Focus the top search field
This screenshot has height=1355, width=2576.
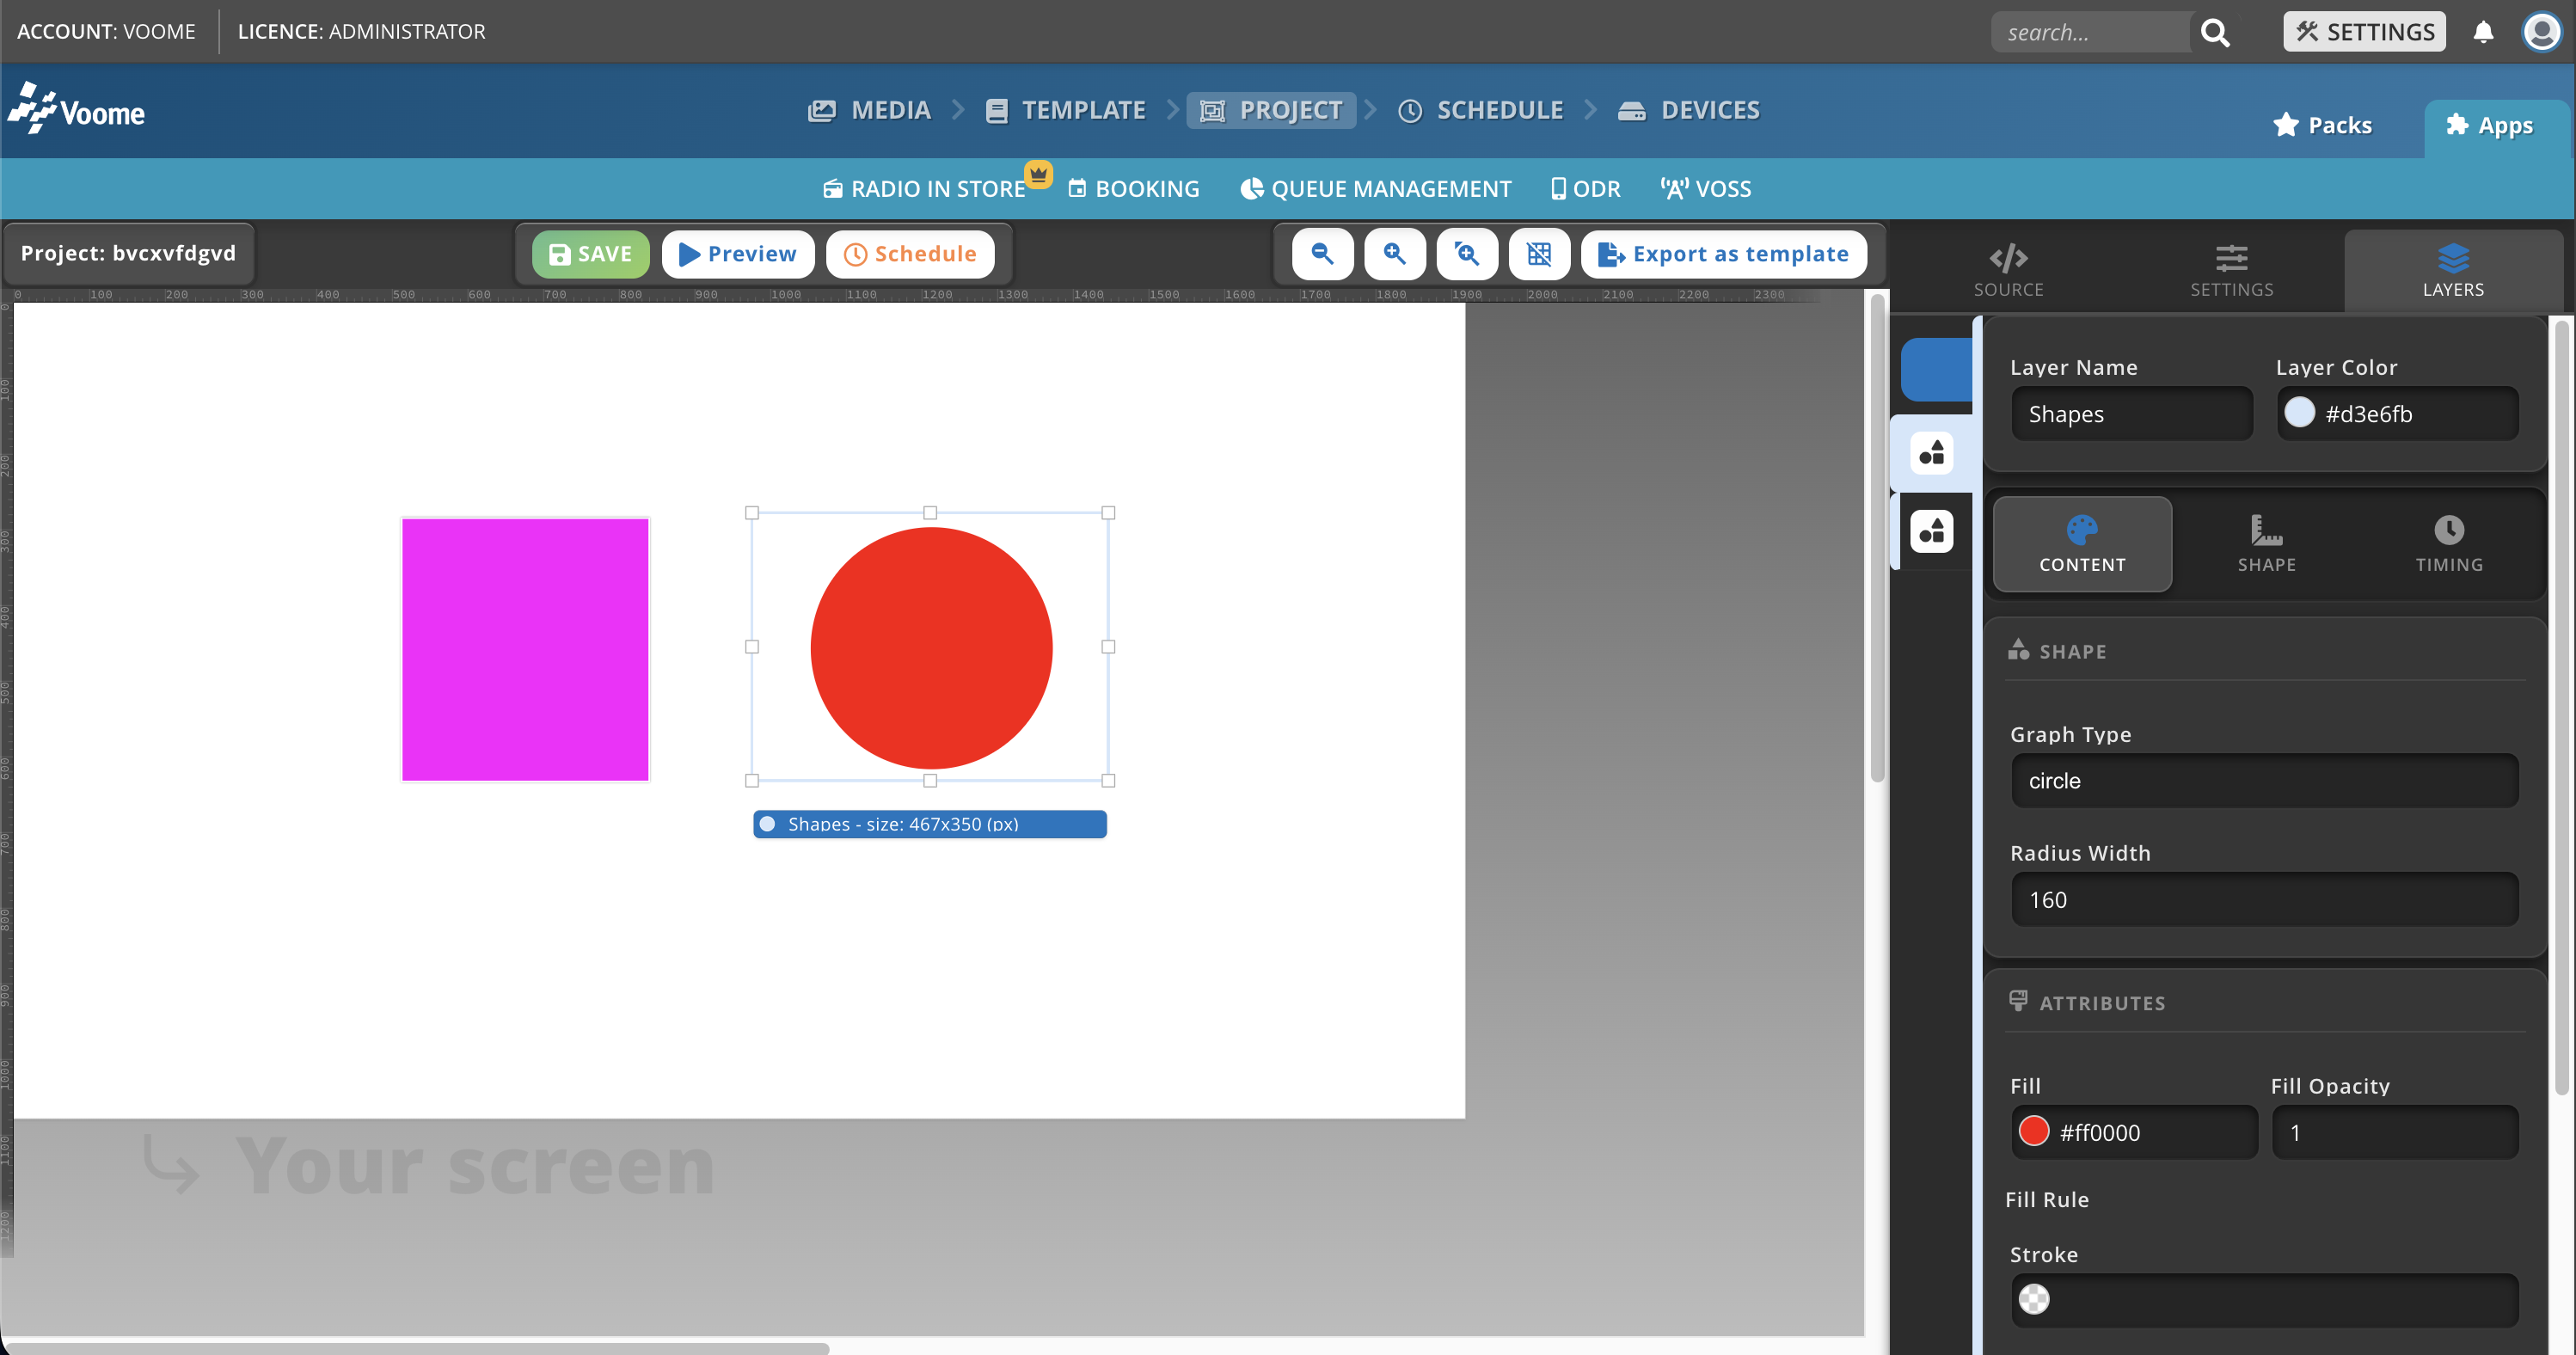click(2090, 32)
